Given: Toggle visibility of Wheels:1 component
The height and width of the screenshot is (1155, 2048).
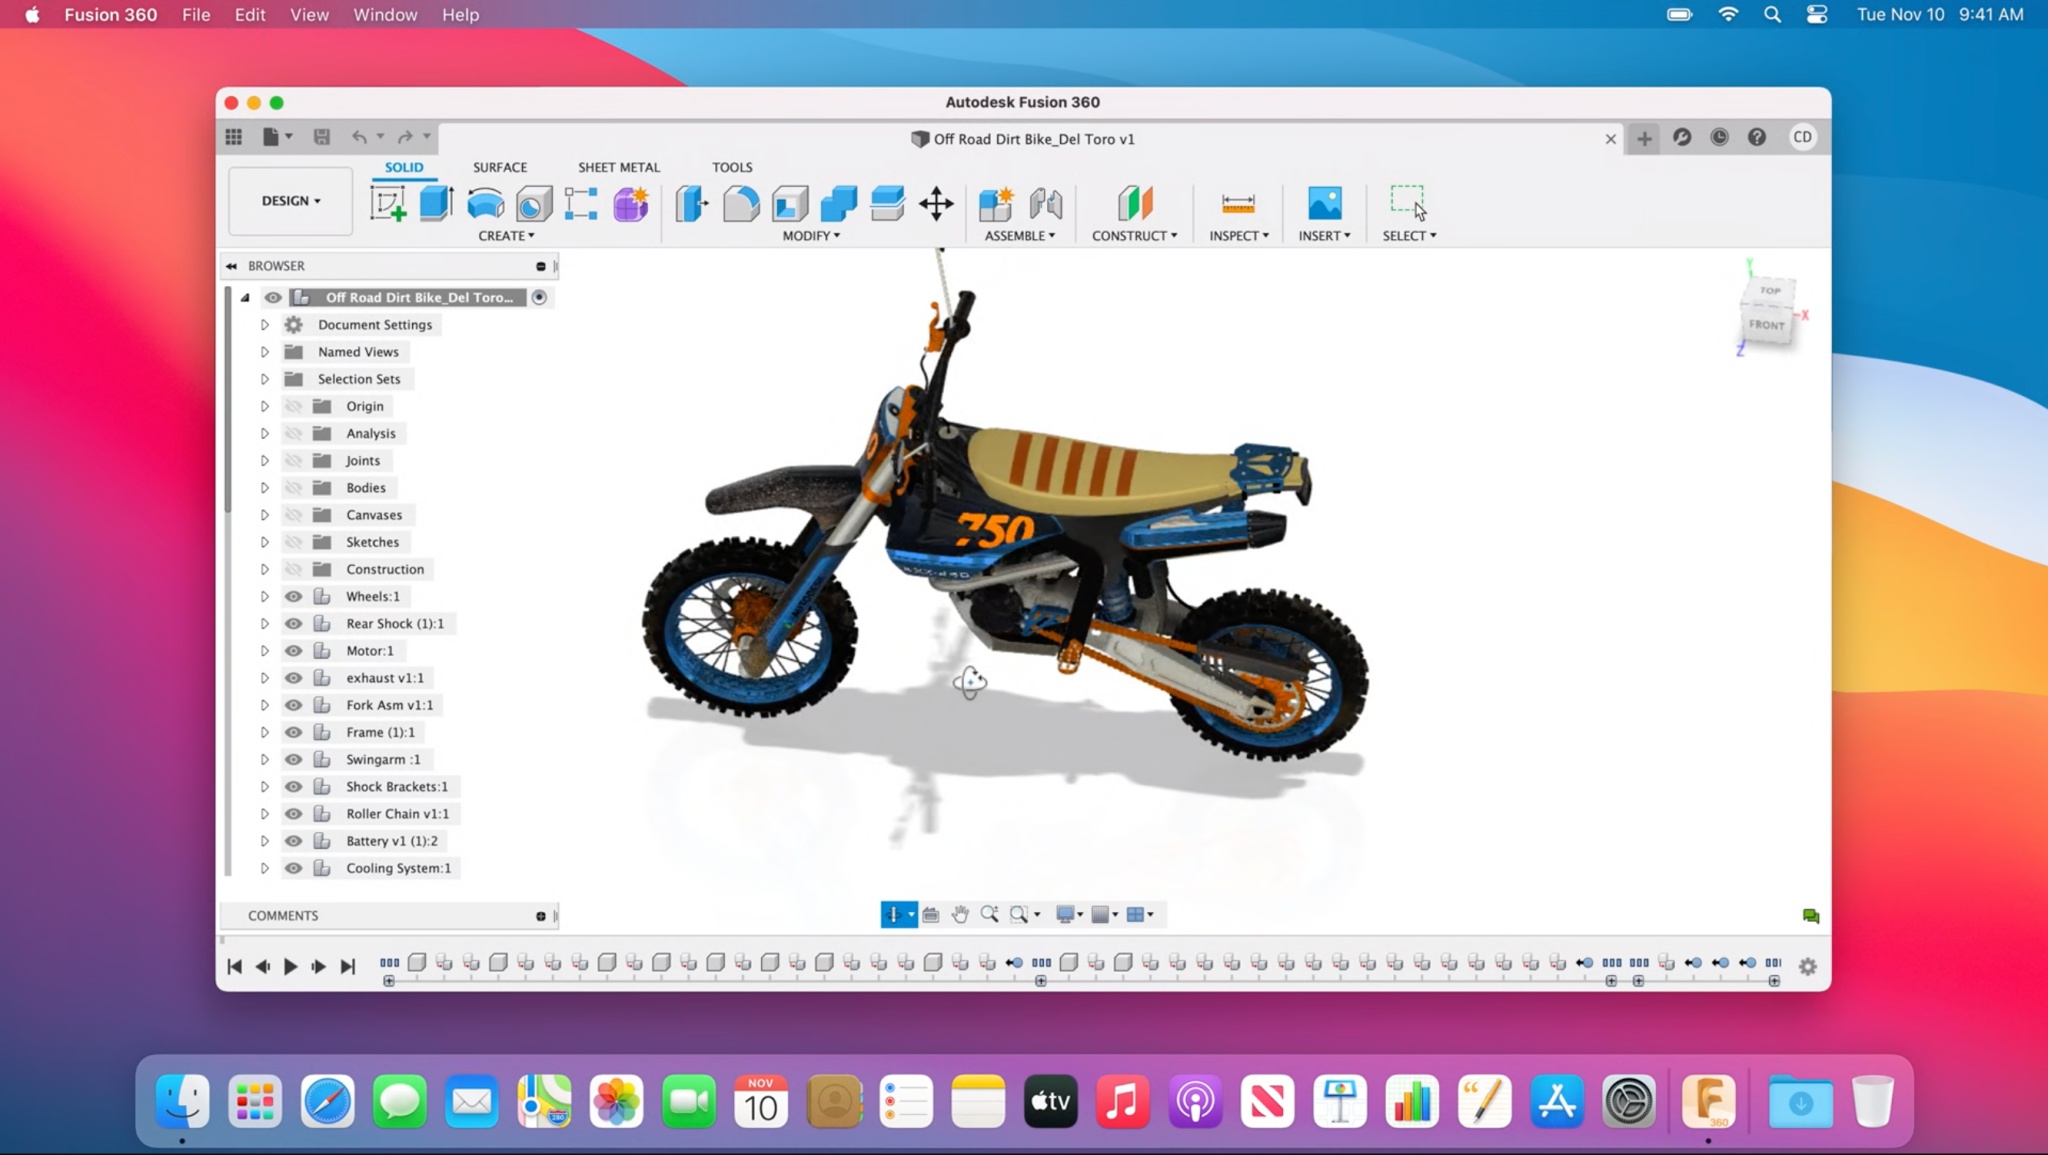Looking at the screenshot, I should tap(294, 595).
